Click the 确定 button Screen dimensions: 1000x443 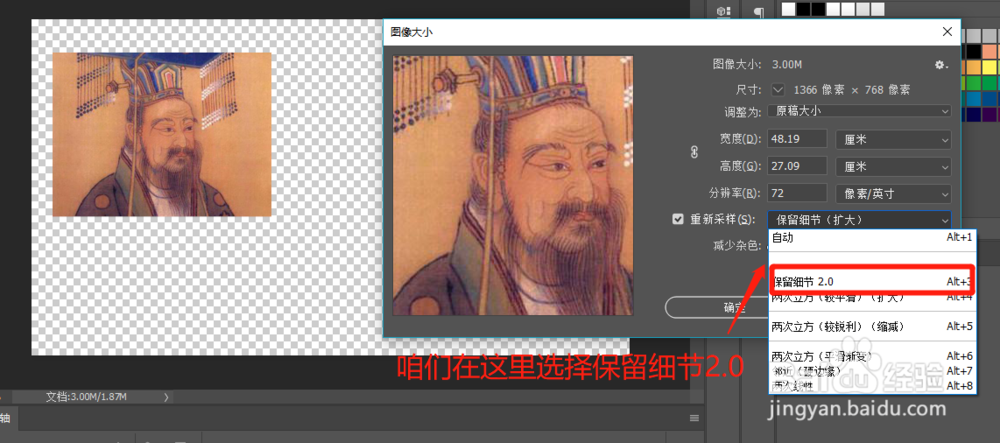click(716, 307)
